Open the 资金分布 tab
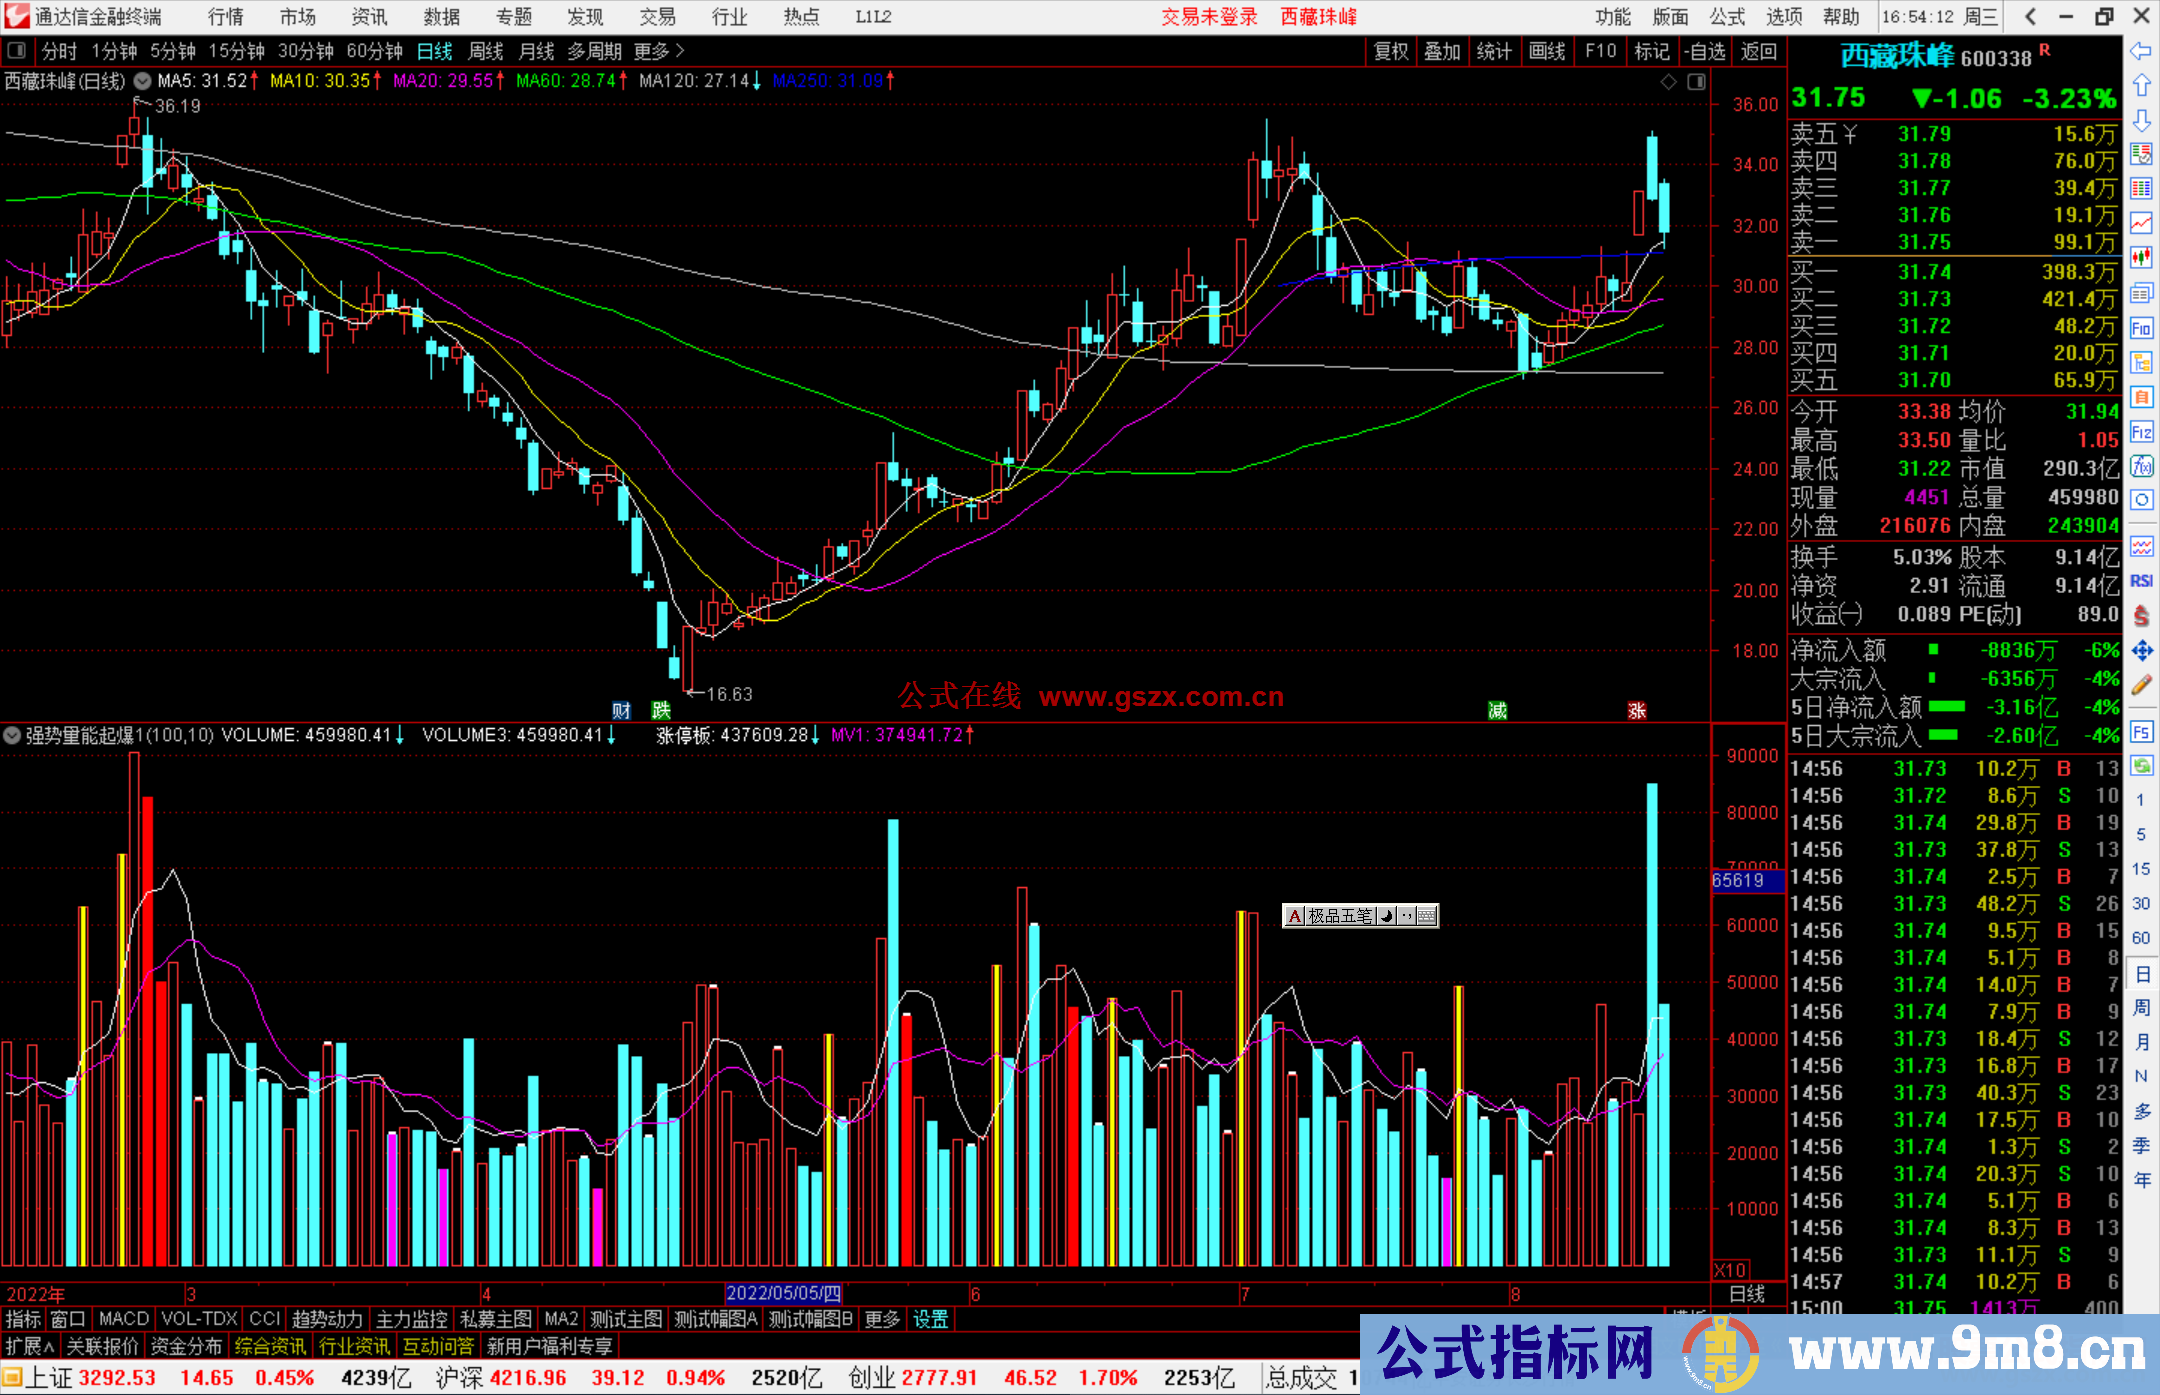The height and width of the screenshot is (1395, 2160). pyautogui.click(x=186, y=1346)
